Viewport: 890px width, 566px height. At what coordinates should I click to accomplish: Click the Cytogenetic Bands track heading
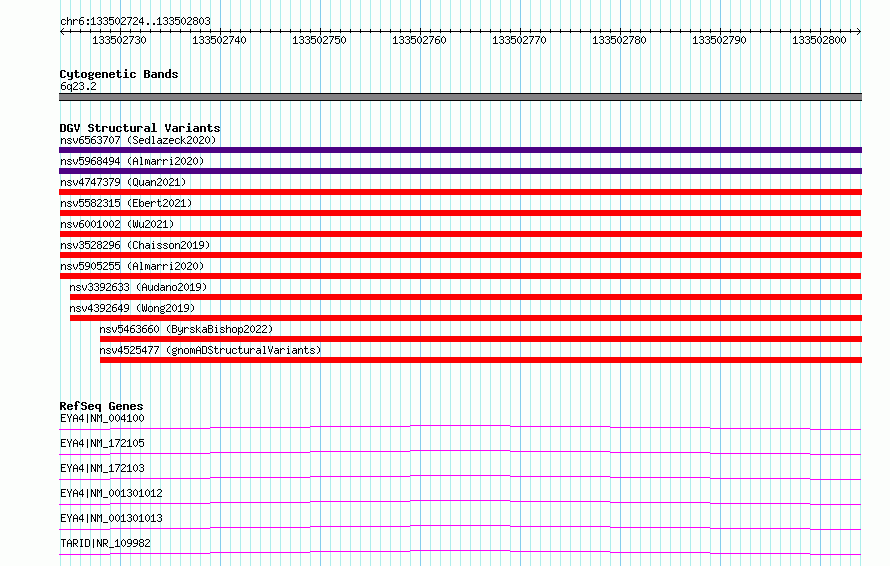(119, 74)
